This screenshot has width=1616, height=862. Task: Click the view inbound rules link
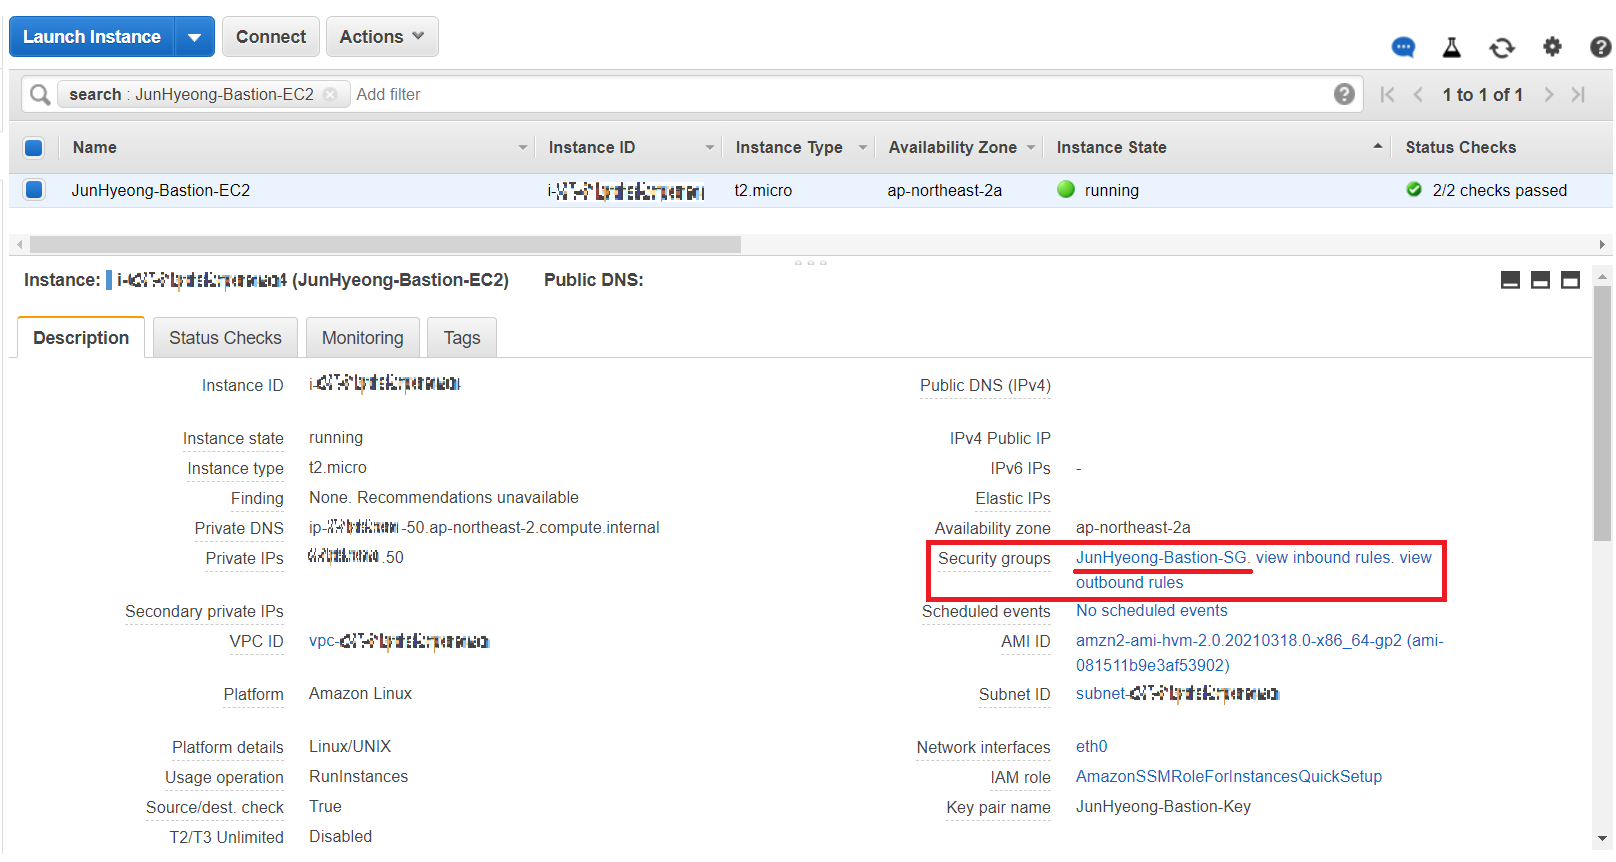pyautogui.click(x=1323, y=558)
